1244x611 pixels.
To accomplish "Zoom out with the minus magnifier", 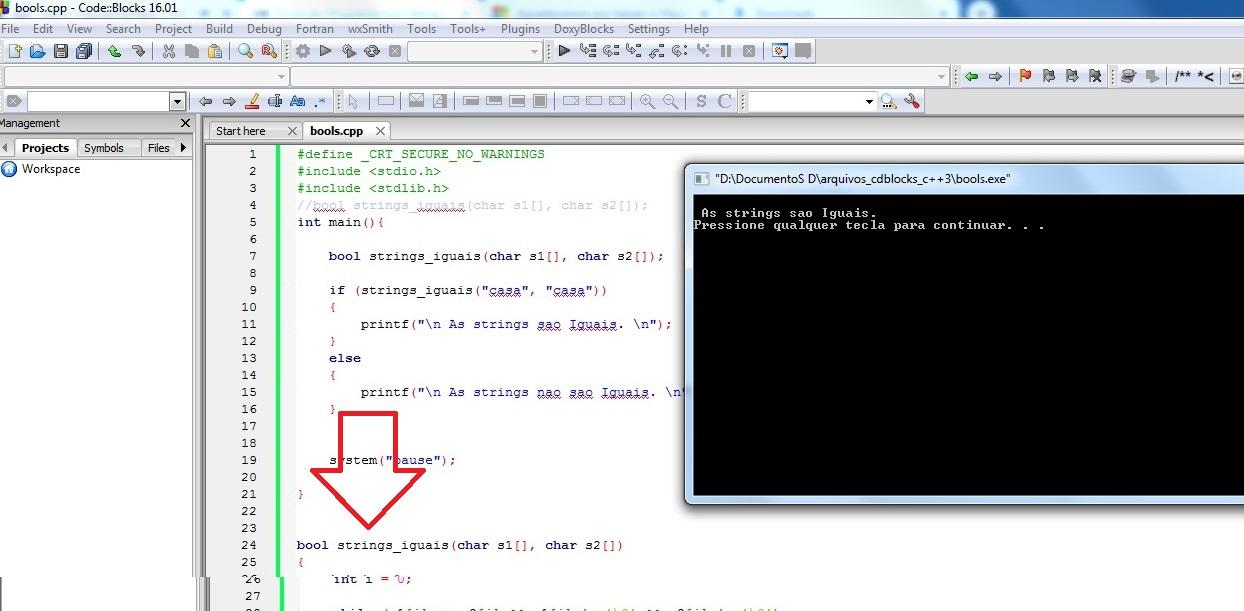I will coord(670,101).
